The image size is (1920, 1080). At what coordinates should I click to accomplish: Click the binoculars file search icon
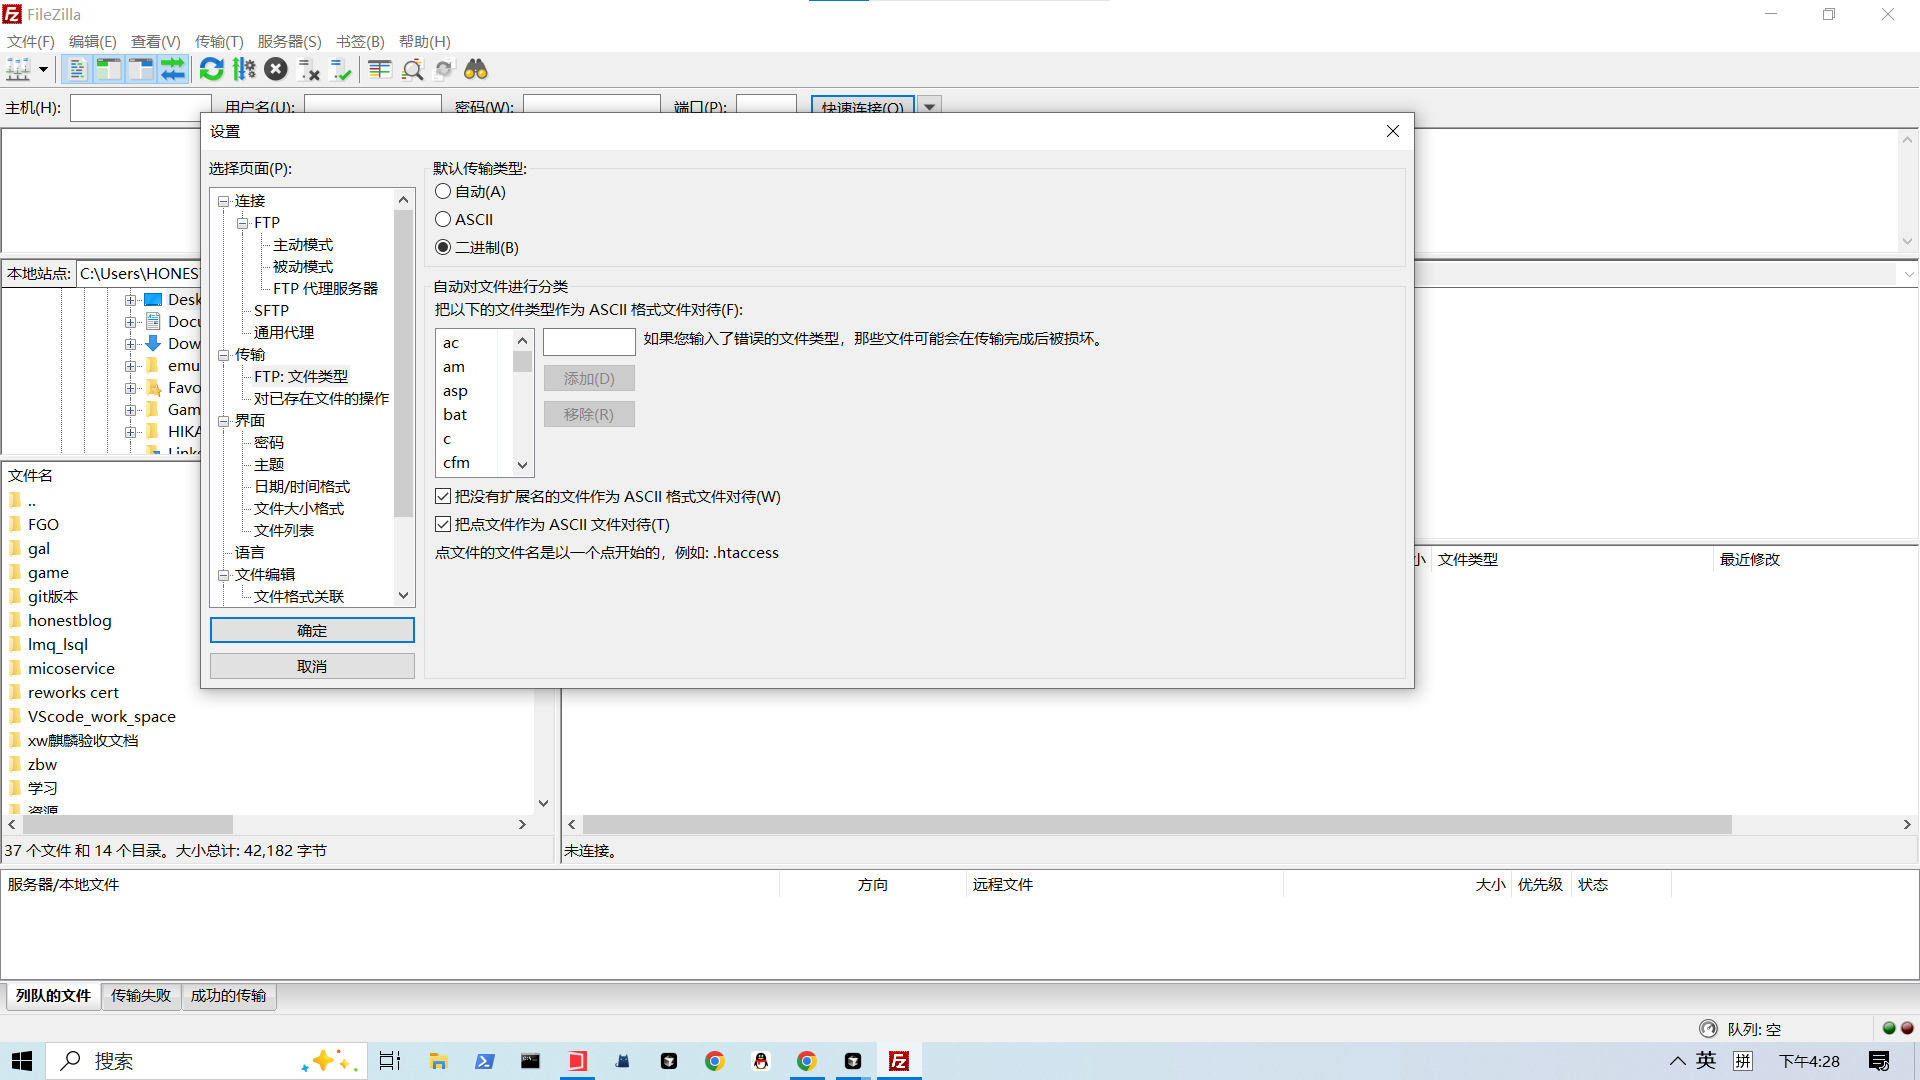coord(475,69)
